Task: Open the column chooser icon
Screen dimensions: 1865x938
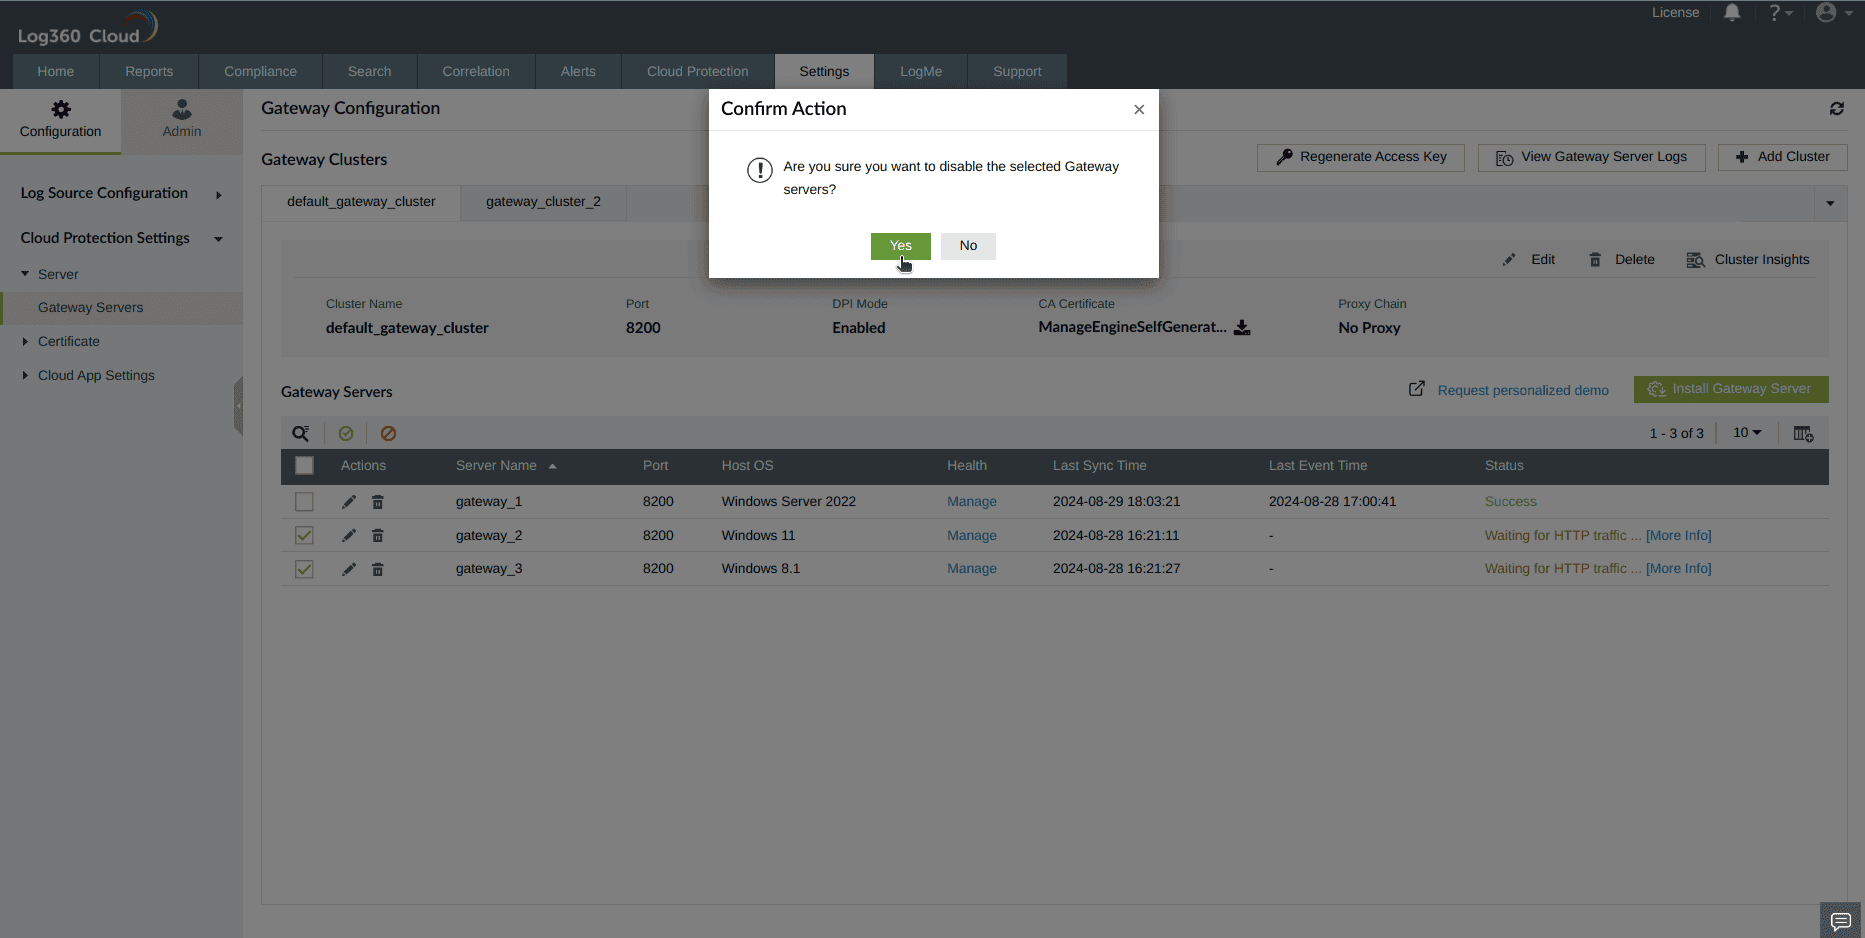Action: tap(1803, 434)
